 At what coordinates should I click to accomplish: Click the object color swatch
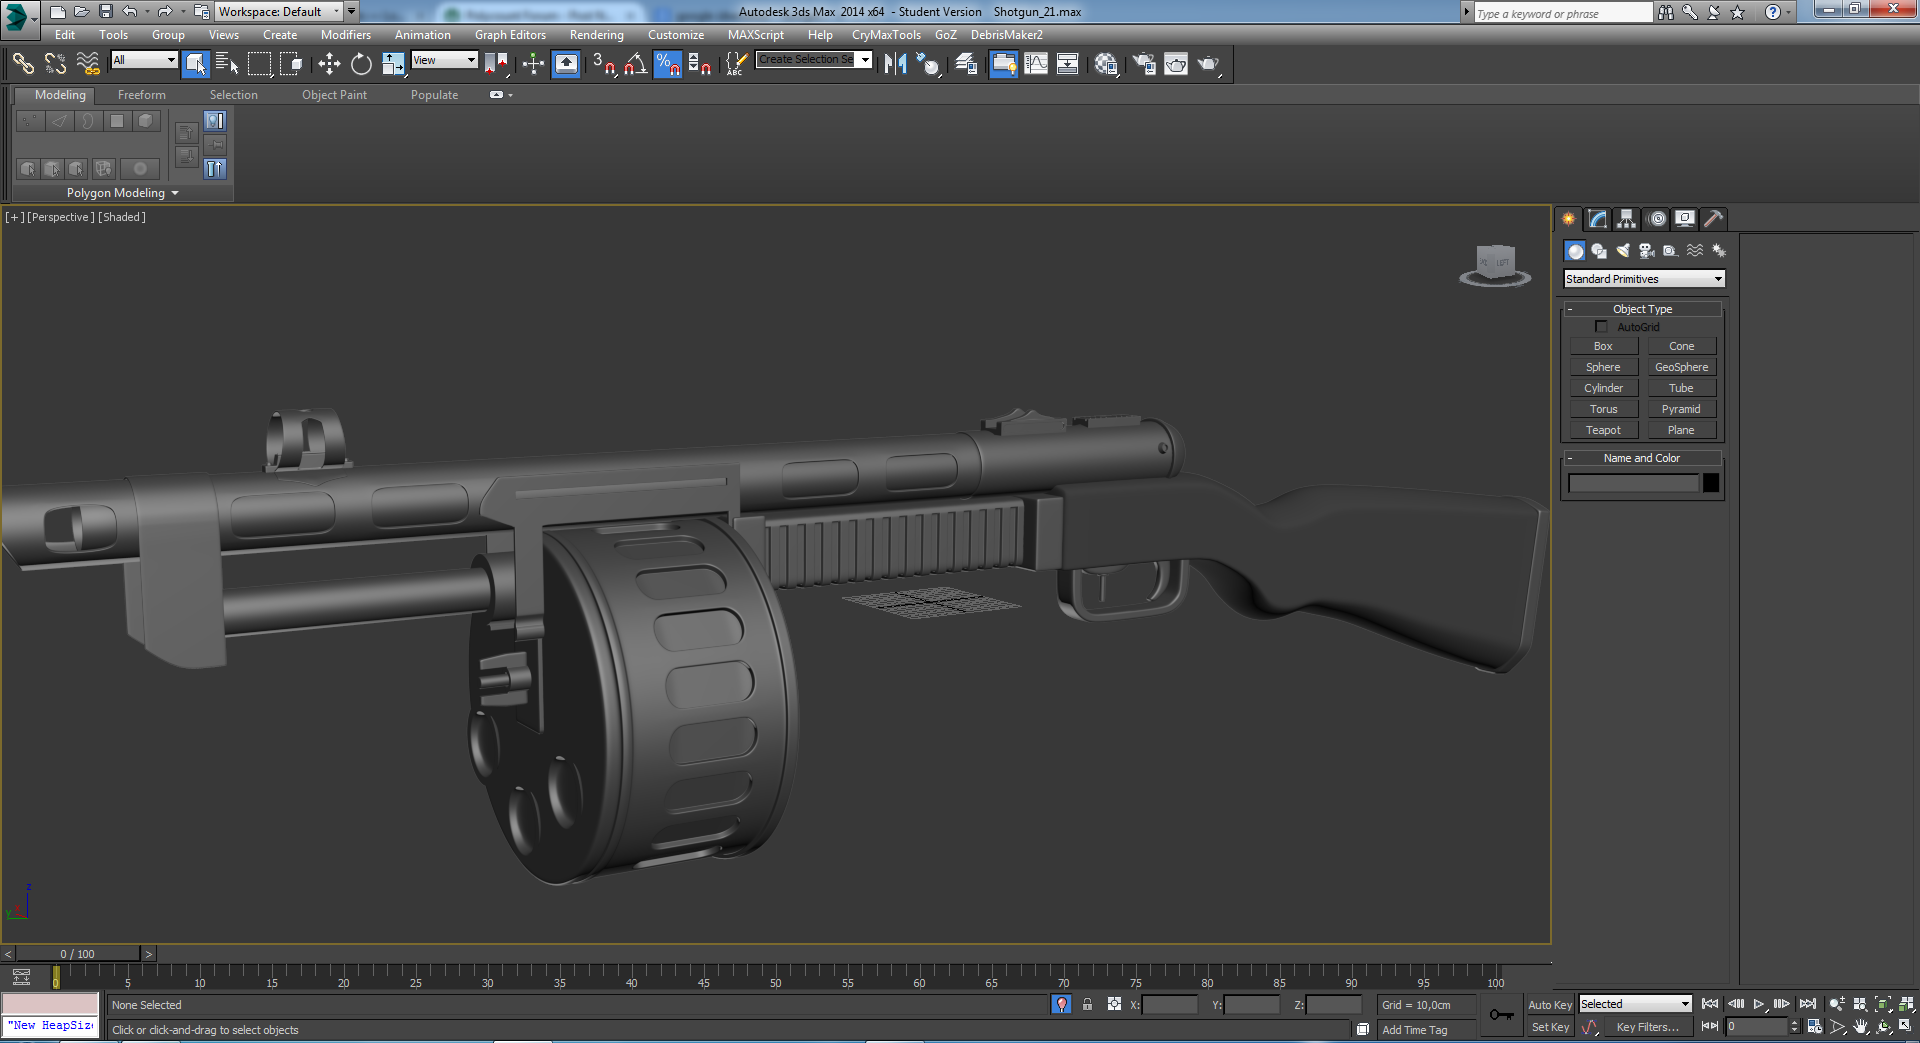(x=1711, y=483)
